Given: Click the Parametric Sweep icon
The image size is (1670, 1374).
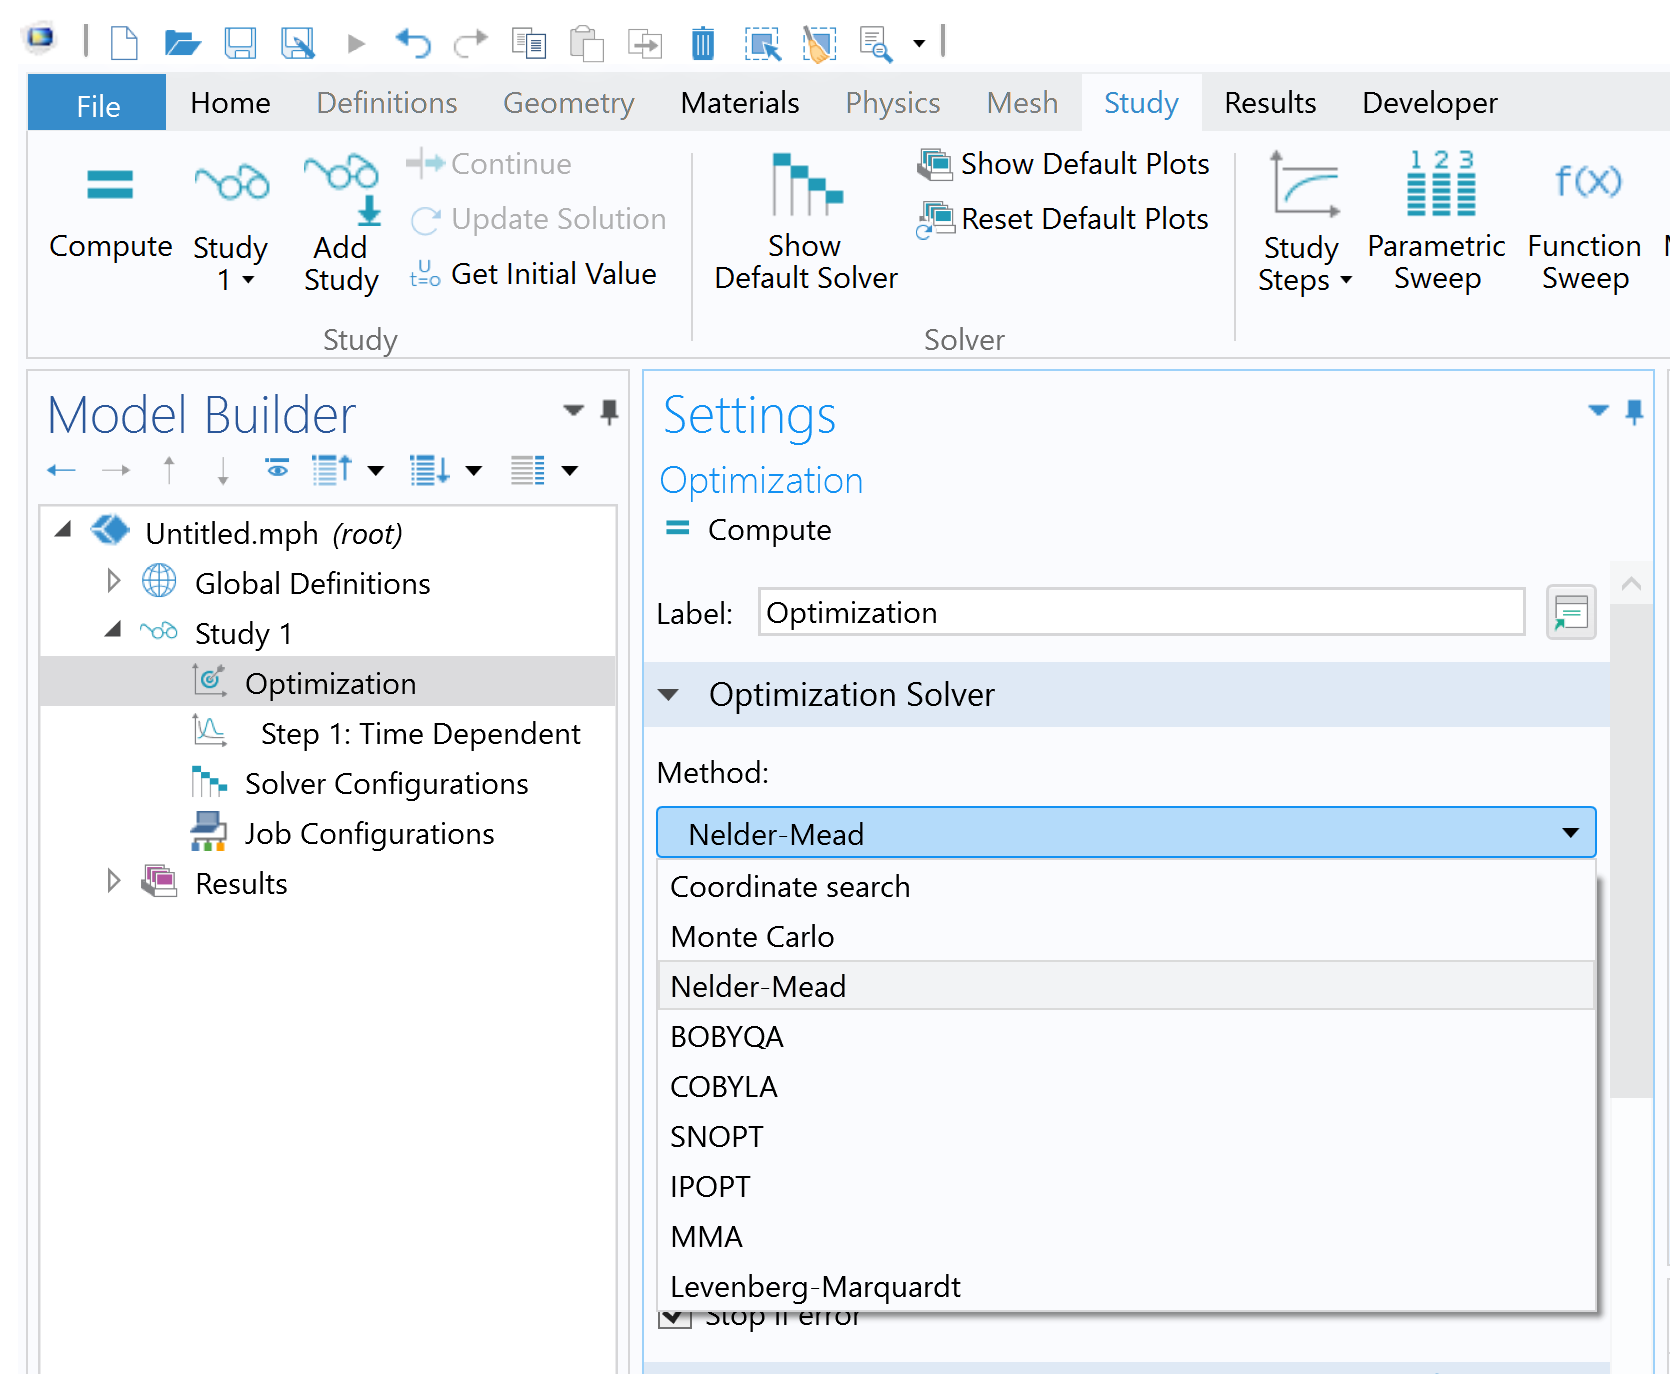Looking at the screenshot, I should pyautogui.click(x=1439, y=187).
